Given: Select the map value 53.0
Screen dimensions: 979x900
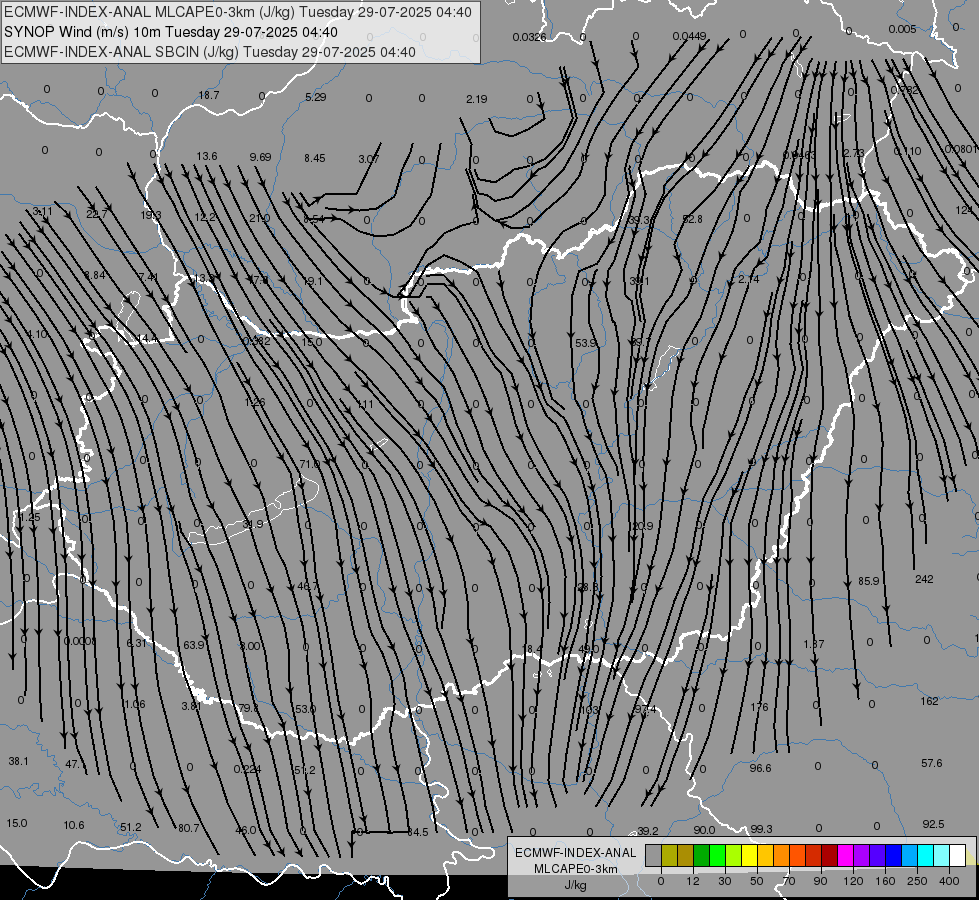Looking at the screenshot, I should [x=305, y=709].
